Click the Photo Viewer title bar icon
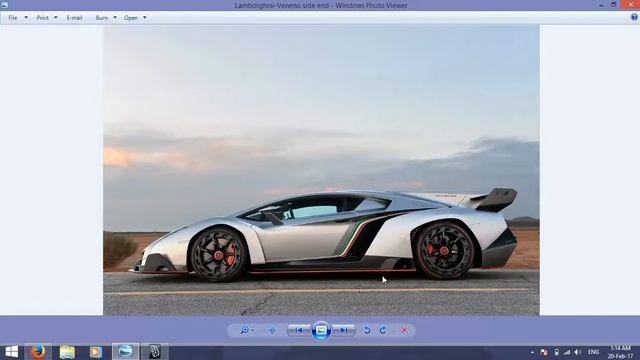The image size is (640, 360). pyautogui.click(x=4, y=5)
